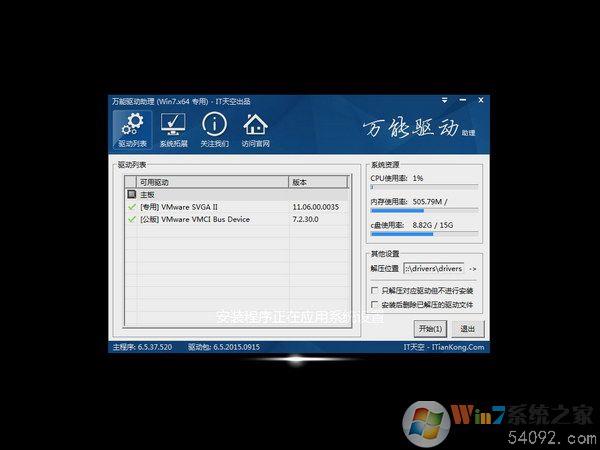
Task: Toggle the 主板 group checkbox
Action: click(132, 194)
